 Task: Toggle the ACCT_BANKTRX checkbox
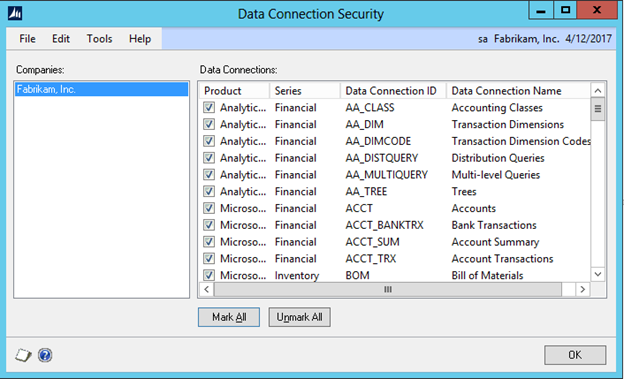209,225
